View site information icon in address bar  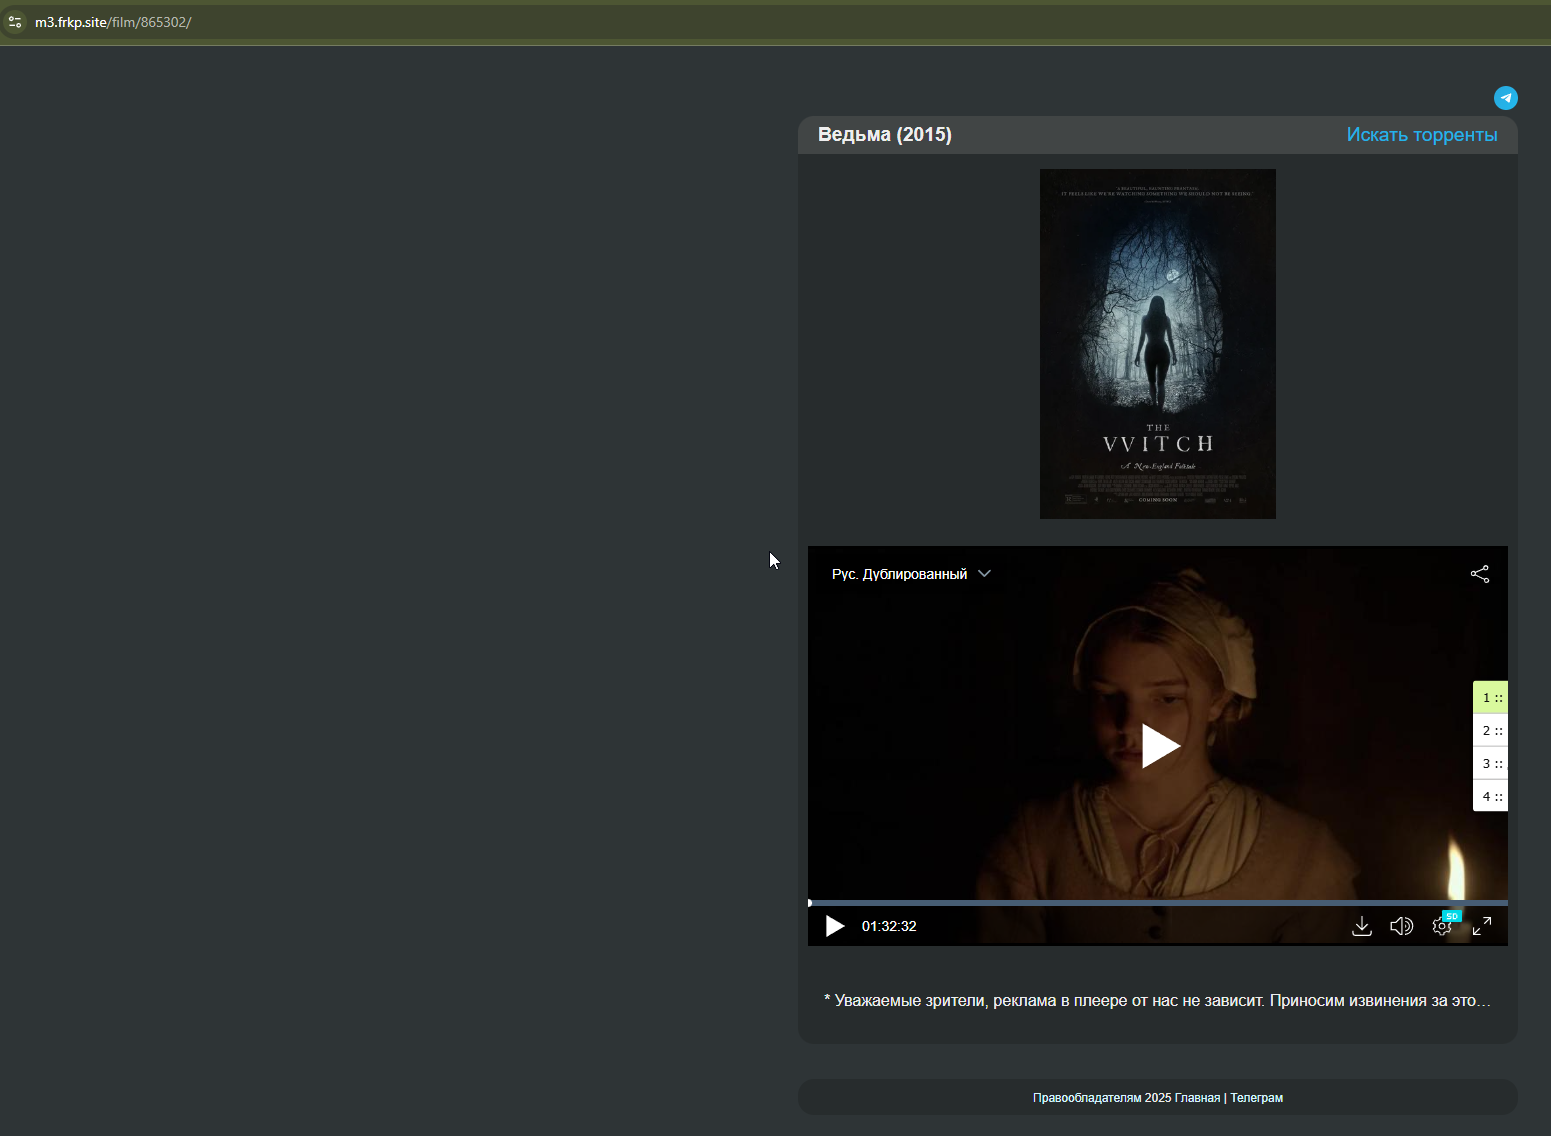[x=15, y=22]
